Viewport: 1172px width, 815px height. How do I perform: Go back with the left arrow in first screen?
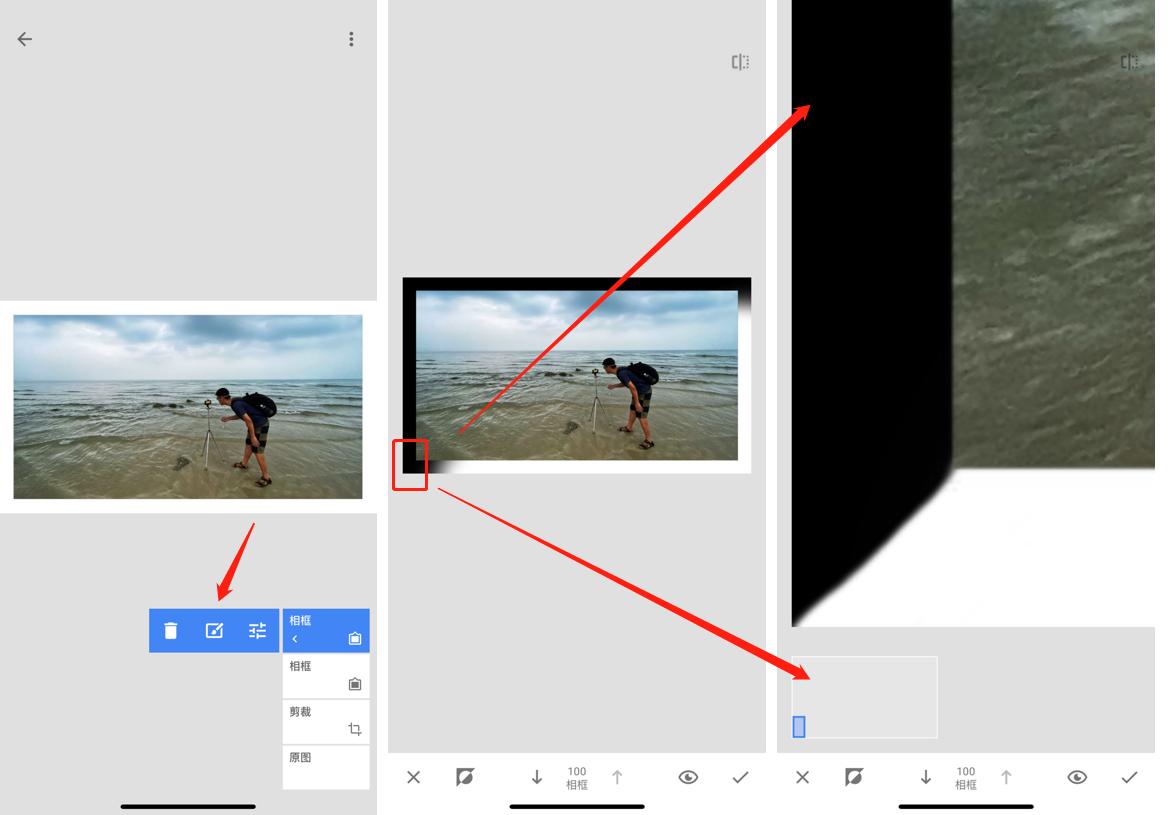(x=25, y=39)
